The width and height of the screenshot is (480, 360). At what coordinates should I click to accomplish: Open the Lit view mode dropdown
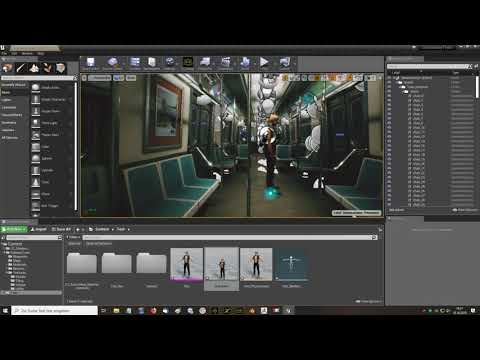(x=118, y=78)
